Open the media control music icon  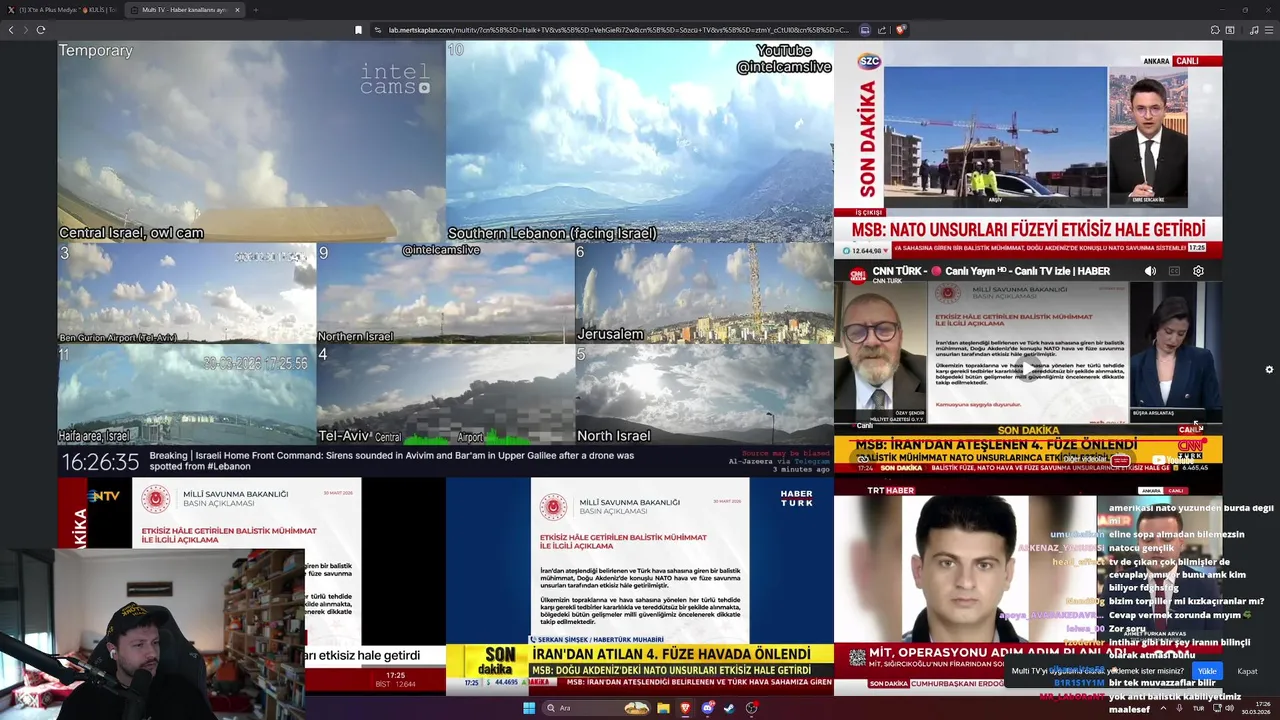pyautogui.click(x=1254, y=30)
